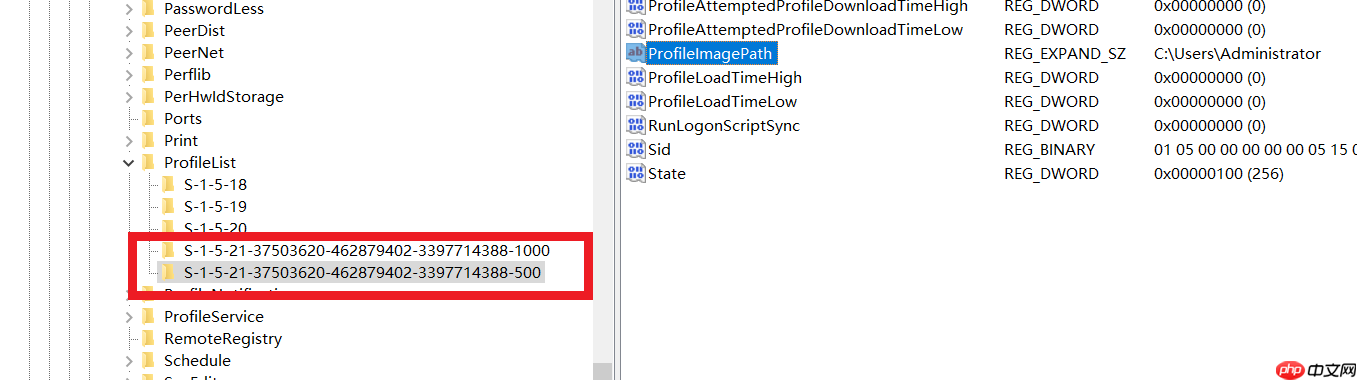
Task: Click the ProfileLoadTimeLow DWORD icon
Action: click(x=635, y=101)
